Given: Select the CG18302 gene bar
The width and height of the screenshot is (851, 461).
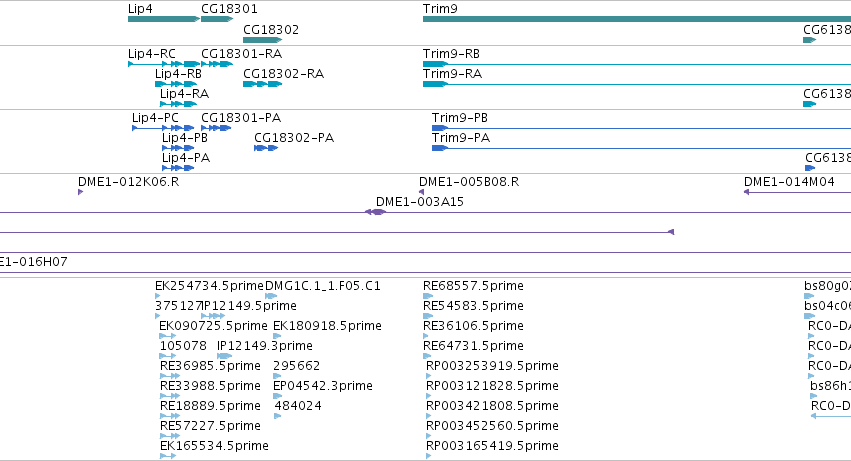Looking at the screenshot, I should 263,40.
